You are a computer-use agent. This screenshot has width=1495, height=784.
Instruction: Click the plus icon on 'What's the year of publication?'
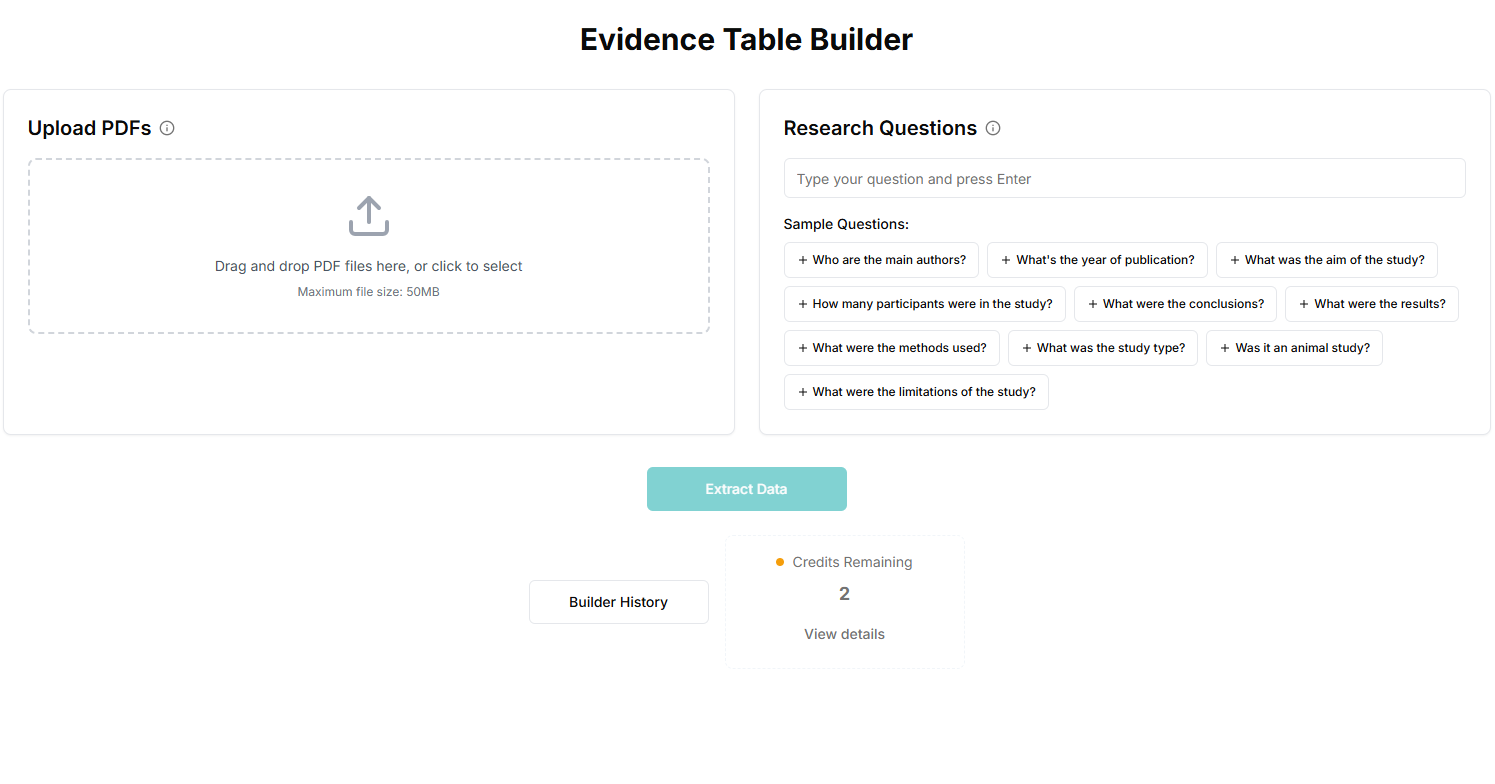(1003, 260)
